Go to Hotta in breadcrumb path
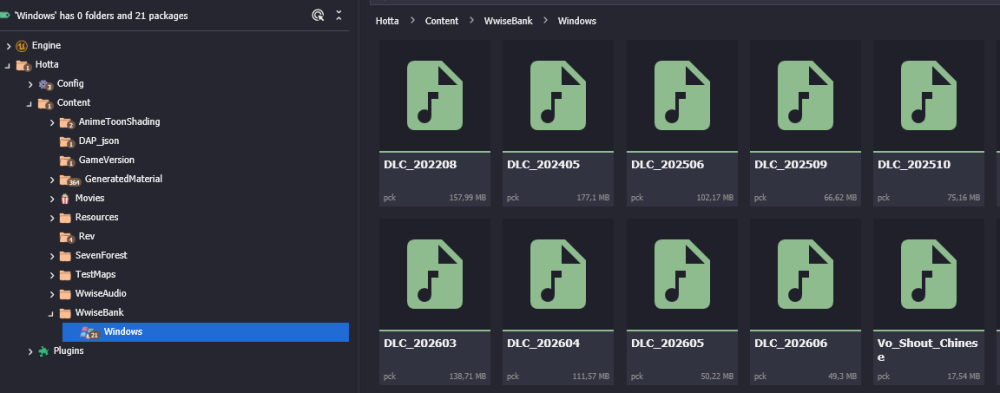The image size is (1000, 393). 387,21
